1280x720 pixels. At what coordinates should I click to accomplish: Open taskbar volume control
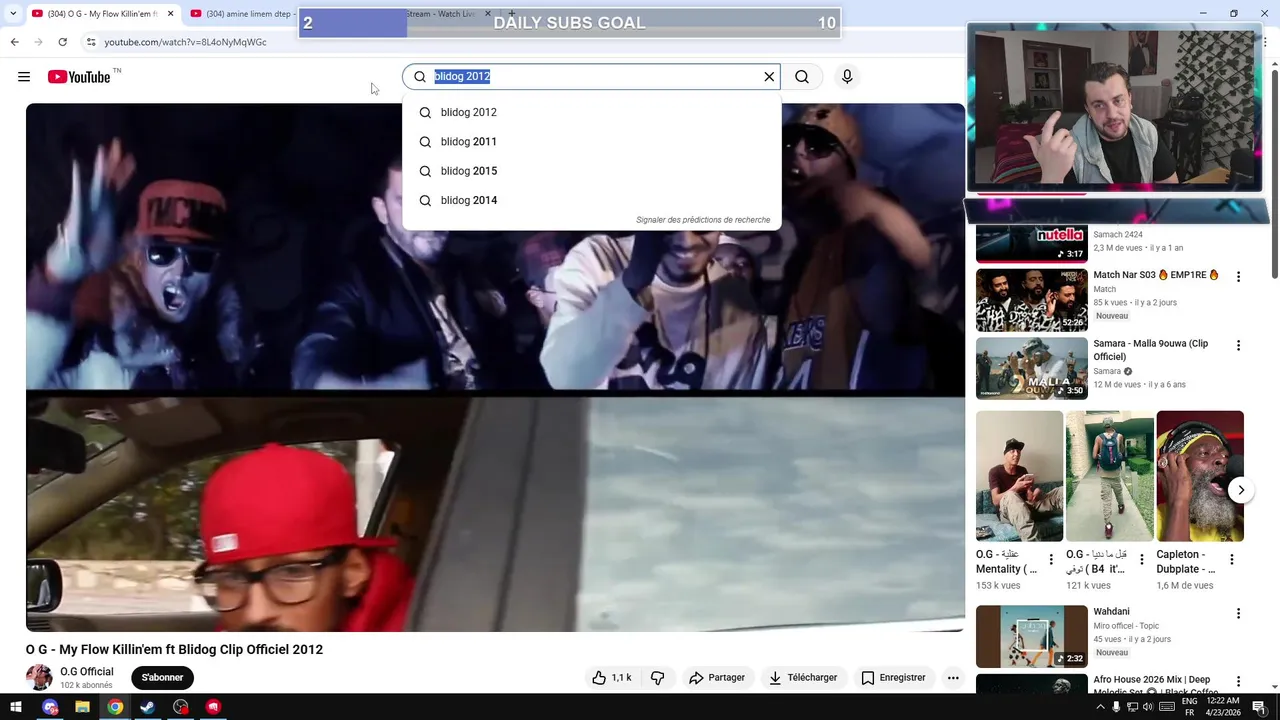(x=1148, y=707)
